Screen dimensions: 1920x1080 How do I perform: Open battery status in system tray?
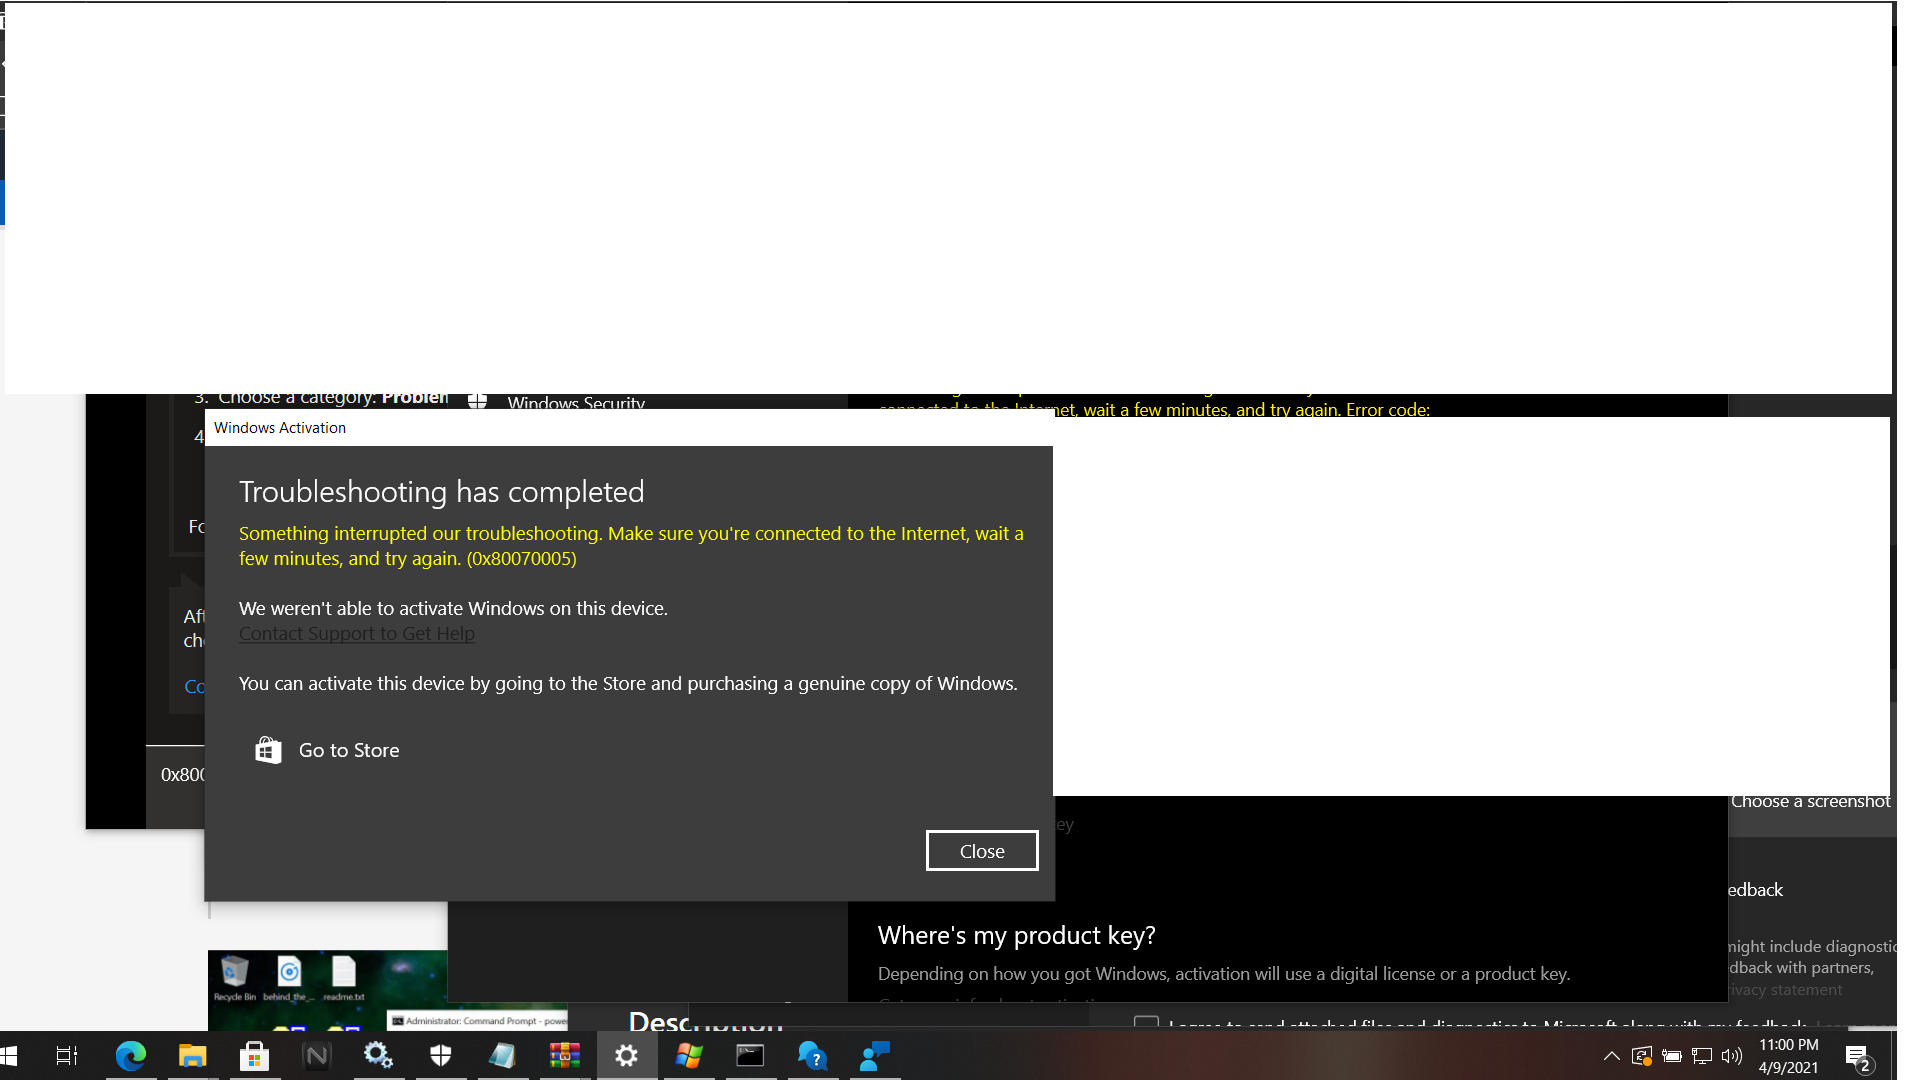point(1672,1056)
